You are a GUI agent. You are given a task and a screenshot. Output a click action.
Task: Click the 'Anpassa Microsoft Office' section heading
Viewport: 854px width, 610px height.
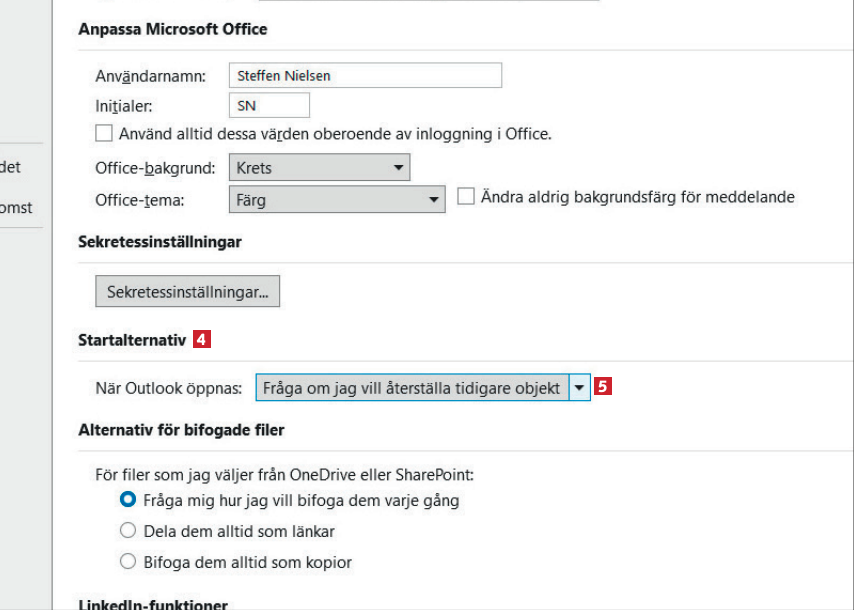172,29
